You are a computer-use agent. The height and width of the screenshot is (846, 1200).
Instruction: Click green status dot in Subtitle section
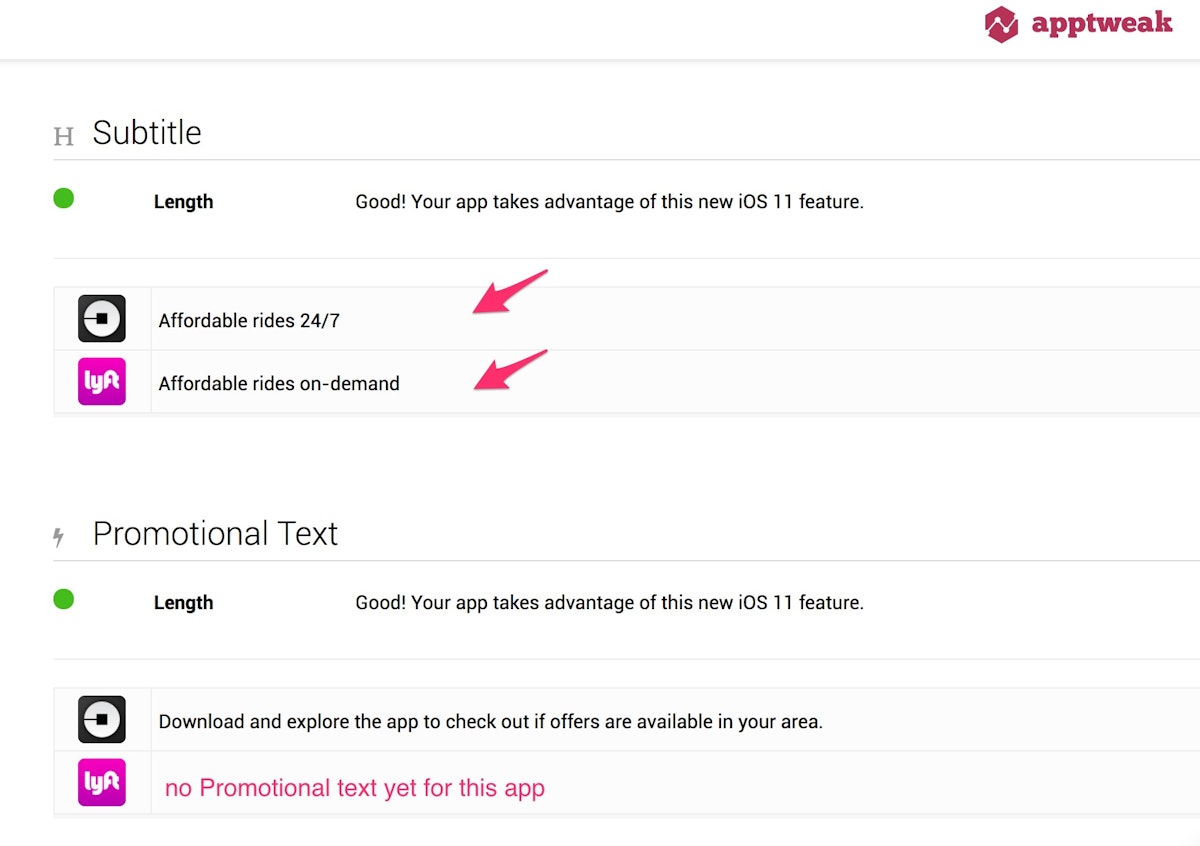click(63, 199)
